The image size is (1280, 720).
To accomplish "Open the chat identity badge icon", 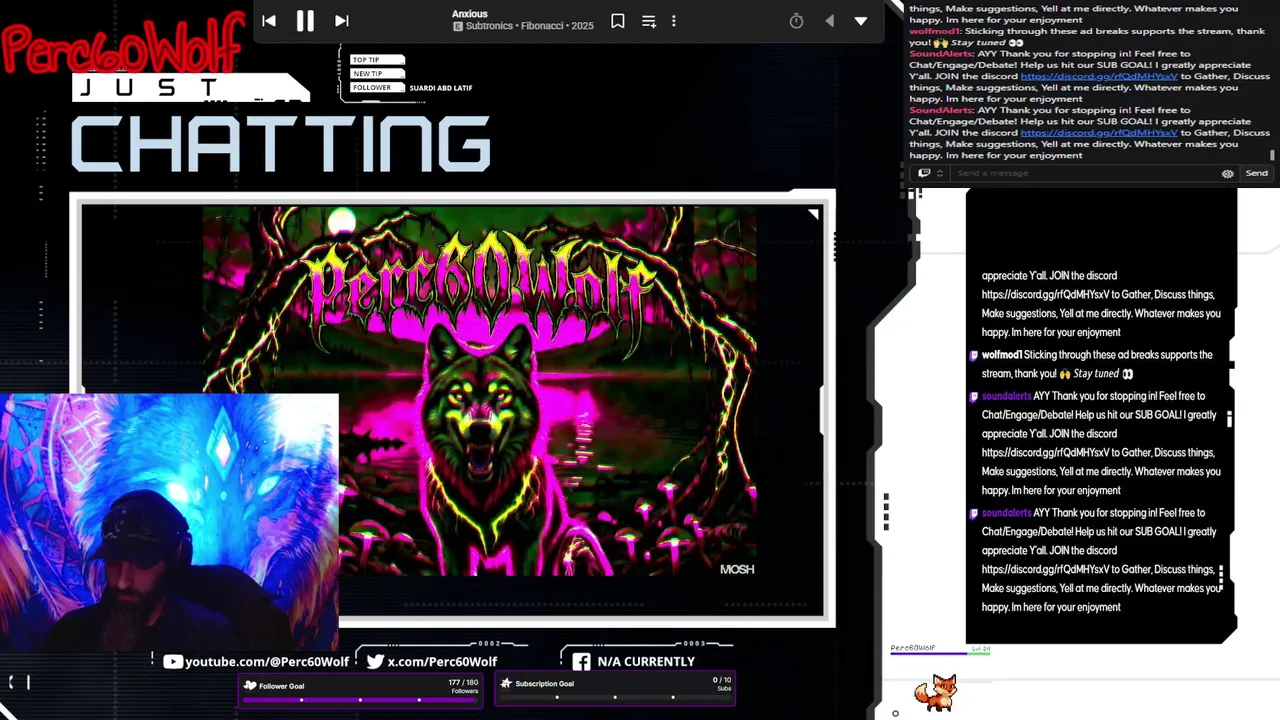I will [x=924, y=173].
